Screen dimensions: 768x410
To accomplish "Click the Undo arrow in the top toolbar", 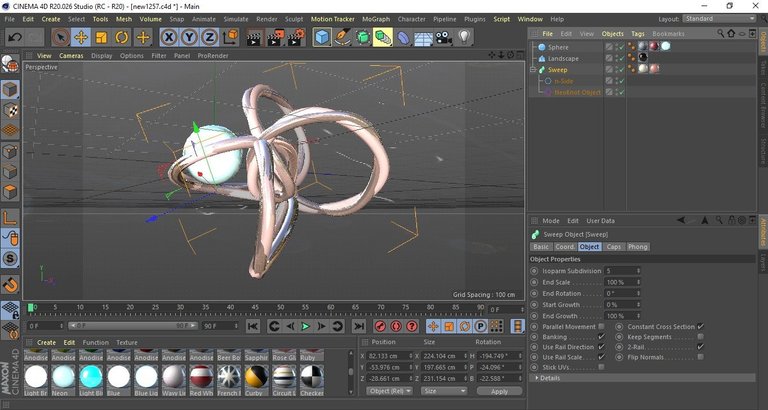I will point(15,37).
